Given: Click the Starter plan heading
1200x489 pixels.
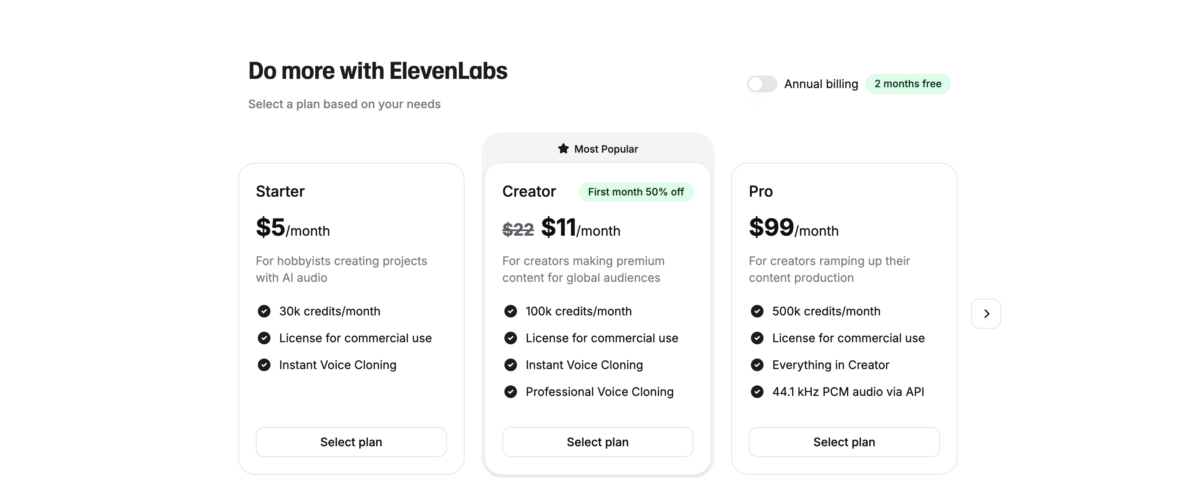Looking at the screenshot, I should coord(280,191).
